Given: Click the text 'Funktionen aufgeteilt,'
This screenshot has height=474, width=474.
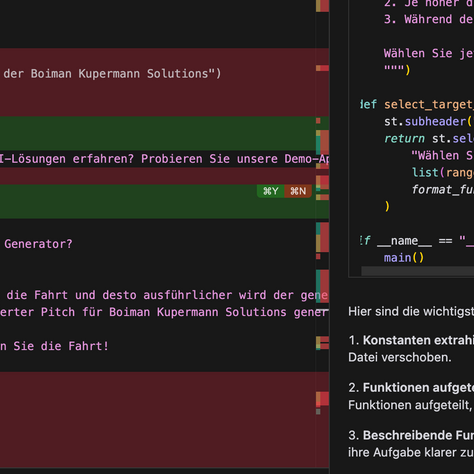Looking at the screenshot, I should pos(410,405).
